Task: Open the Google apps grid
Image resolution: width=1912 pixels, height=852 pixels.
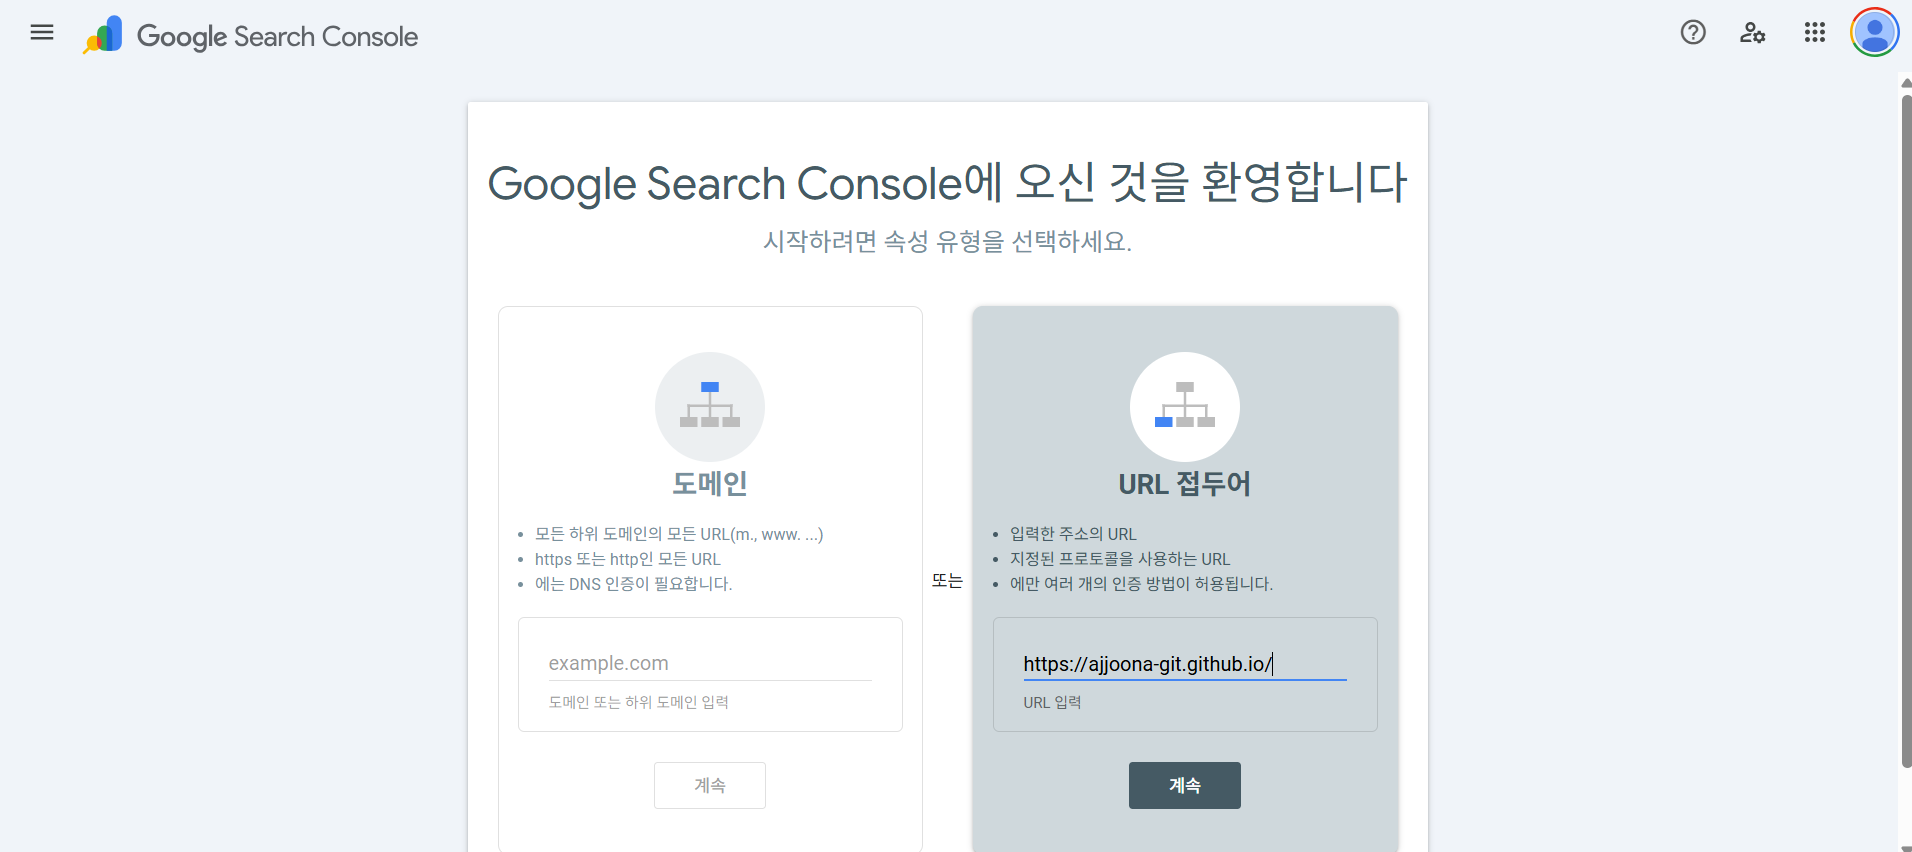Action: click(x=1814, y=33)
